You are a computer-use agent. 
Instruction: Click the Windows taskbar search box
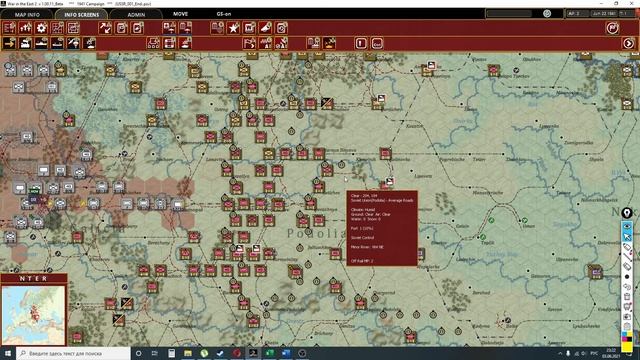73,353
